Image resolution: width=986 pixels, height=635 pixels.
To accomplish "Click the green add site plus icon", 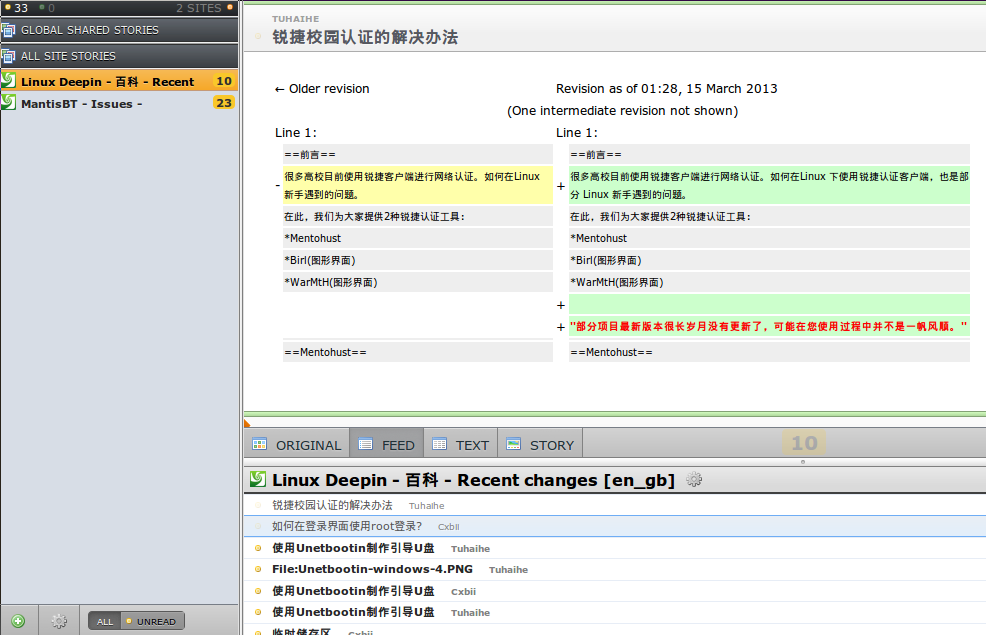I will [18, 621].
